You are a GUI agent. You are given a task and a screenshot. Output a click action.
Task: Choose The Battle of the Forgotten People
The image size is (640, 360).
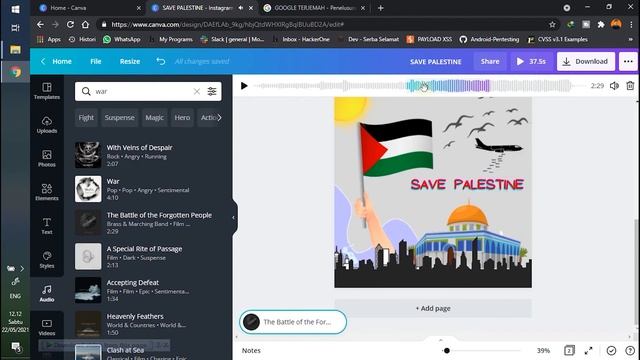click(x=148, y=222)
